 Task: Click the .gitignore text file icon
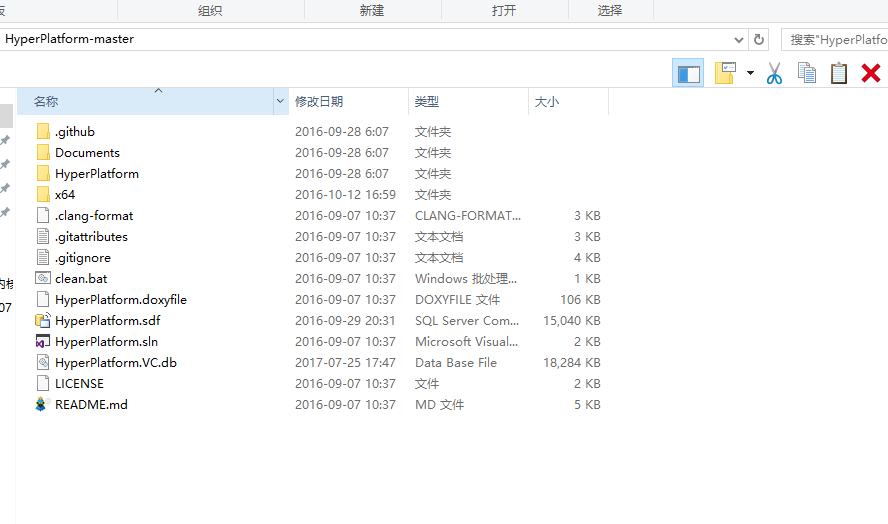pos(43,257)
